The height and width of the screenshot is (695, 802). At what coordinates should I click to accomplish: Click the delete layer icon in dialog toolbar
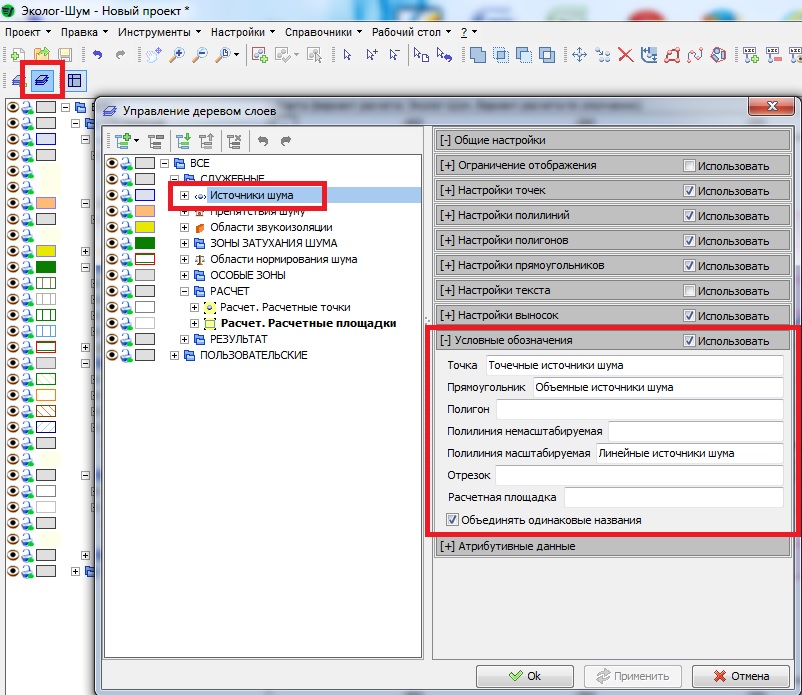pyautogui.click(x=233, y=142)
